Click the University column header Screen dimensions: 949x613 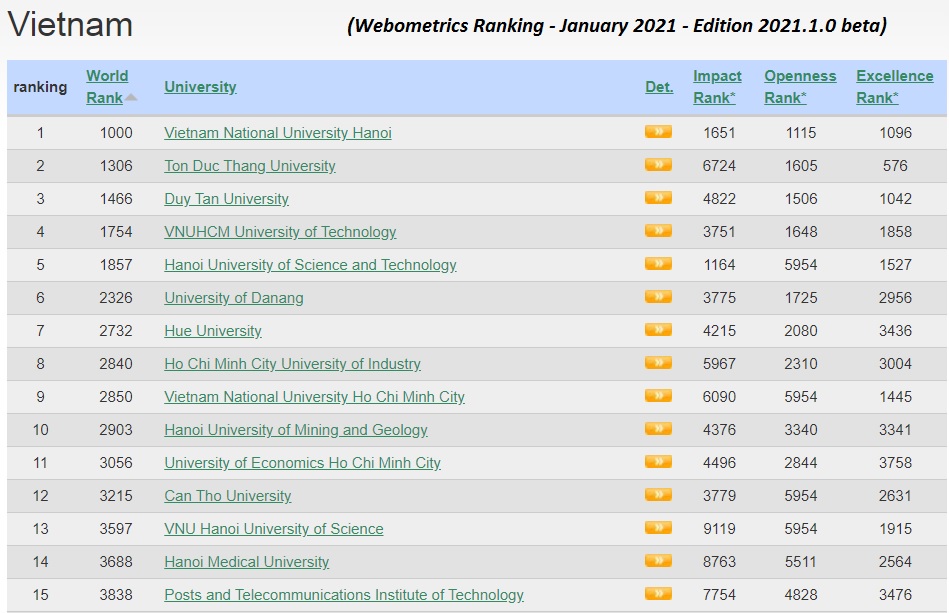click(x=200, y=87)
